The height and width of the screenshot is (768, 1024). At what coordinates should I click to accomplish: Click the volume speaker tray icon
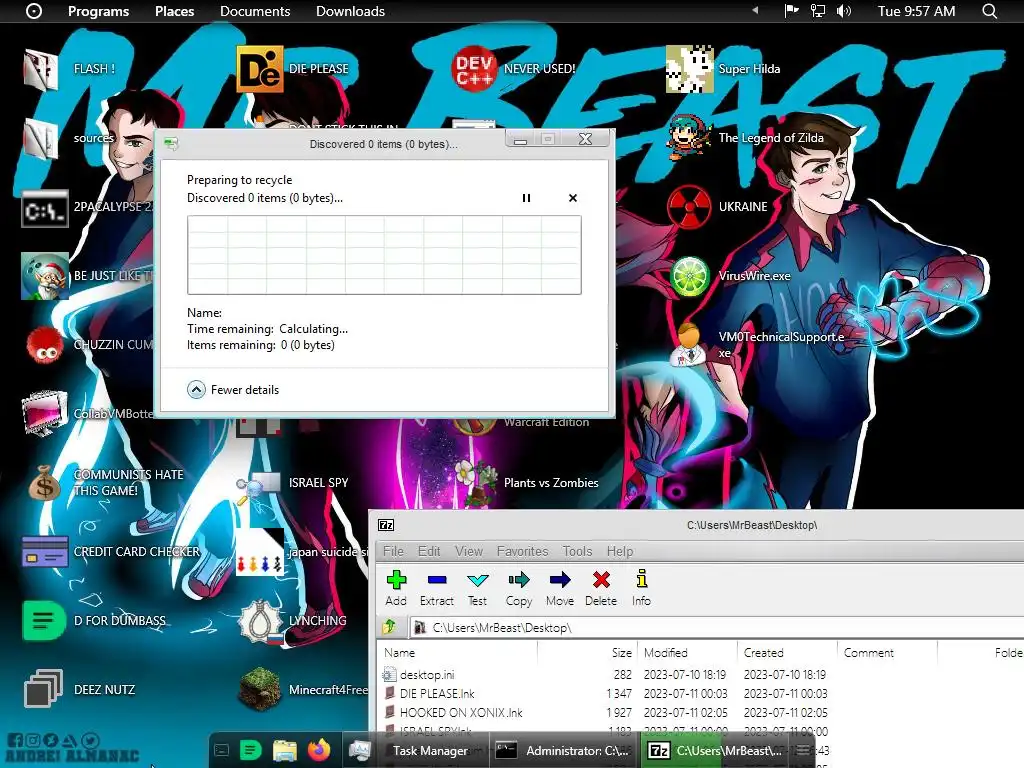(x=844, y=11)
